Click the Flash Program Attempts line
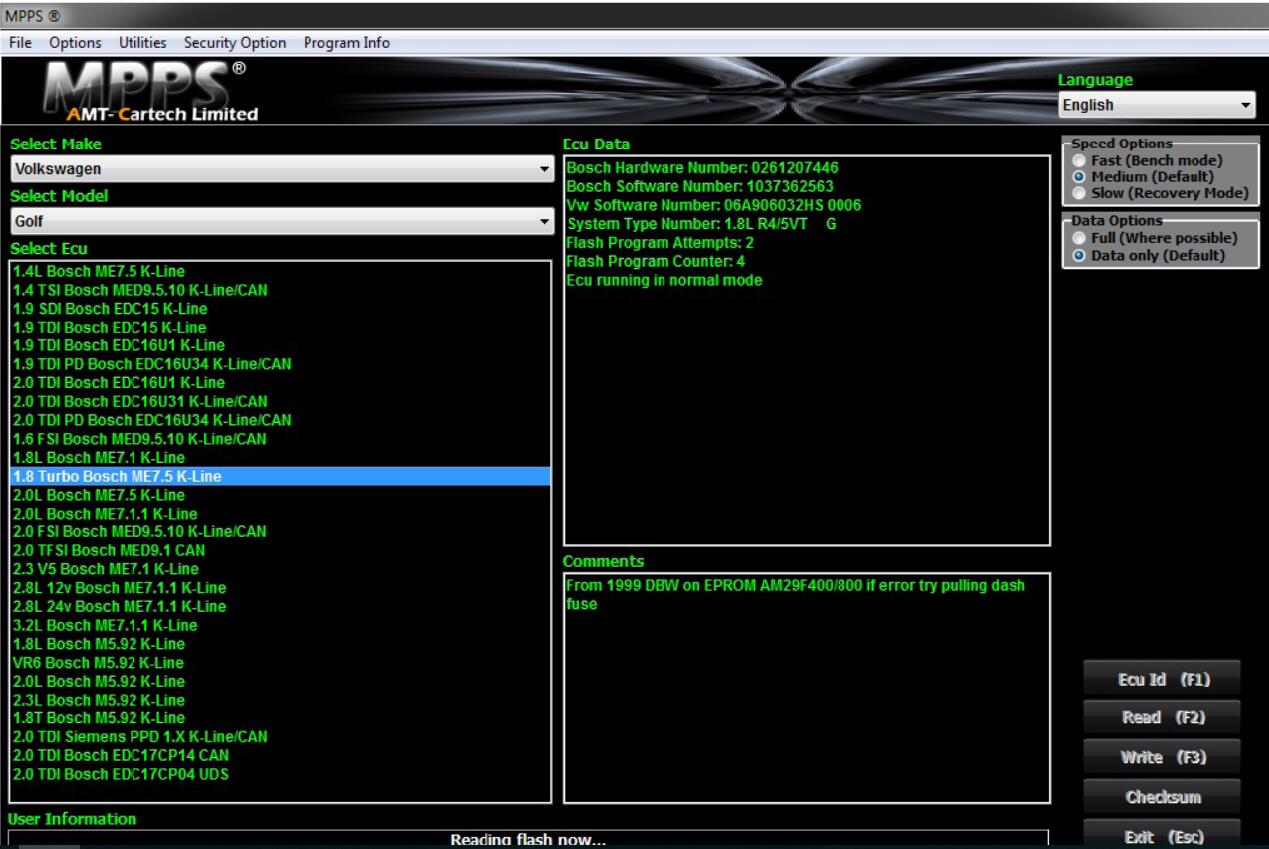 (x=660, y=243)
